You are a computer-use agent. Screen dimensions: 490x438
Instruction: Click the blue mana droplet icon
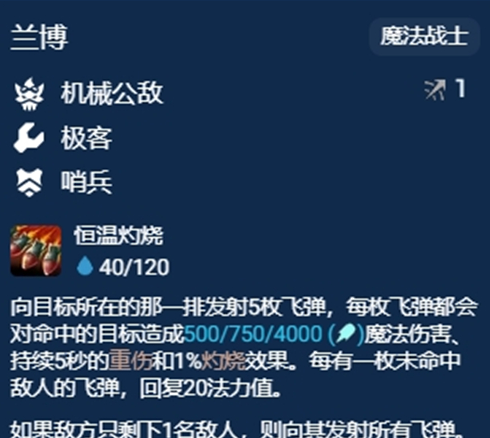85,266
